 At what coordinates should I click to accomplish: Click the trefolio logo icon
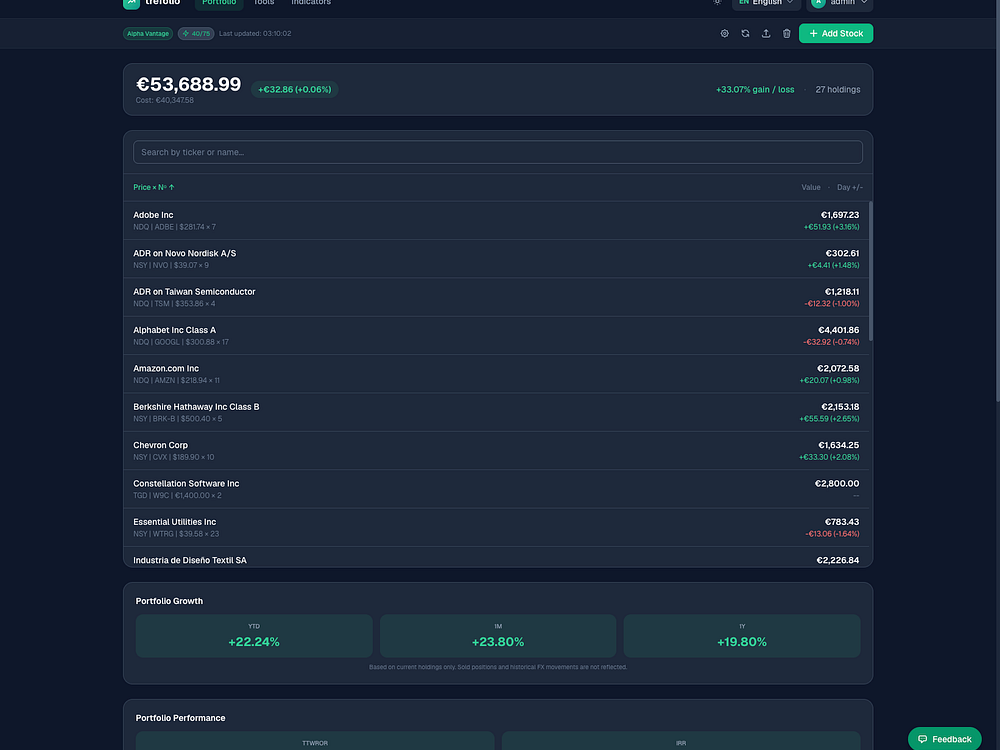(x=131, y=3)
